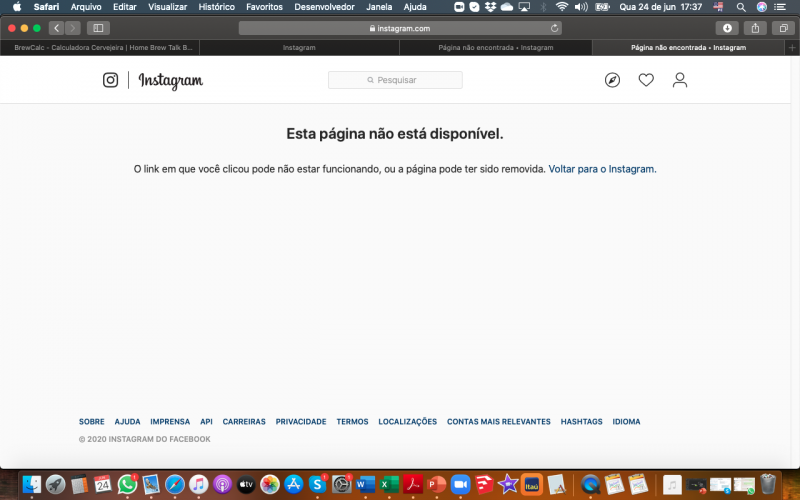Reload the page with refresh icon
This screenshot has width=800, height=500.
pyautogui.click(x=554, y=28)
